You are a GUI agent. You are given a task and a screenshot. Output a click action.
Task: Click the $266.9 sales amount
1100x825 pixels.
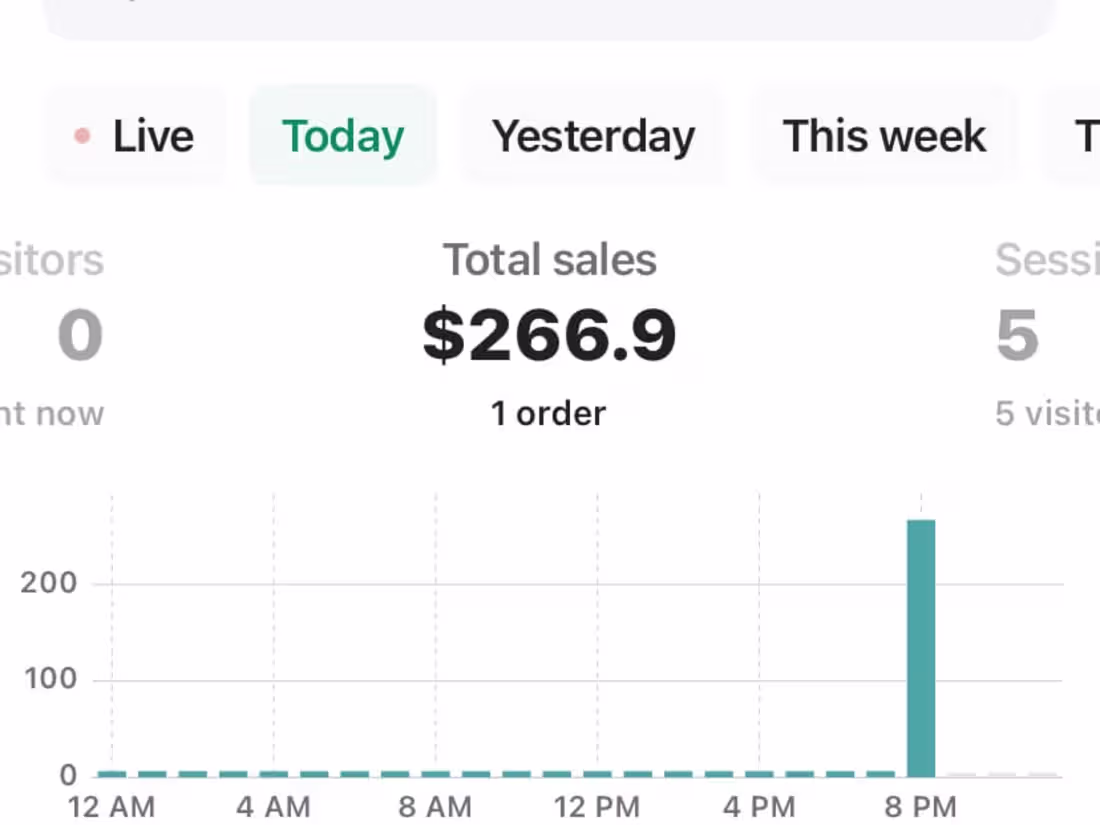click(550, 335)
